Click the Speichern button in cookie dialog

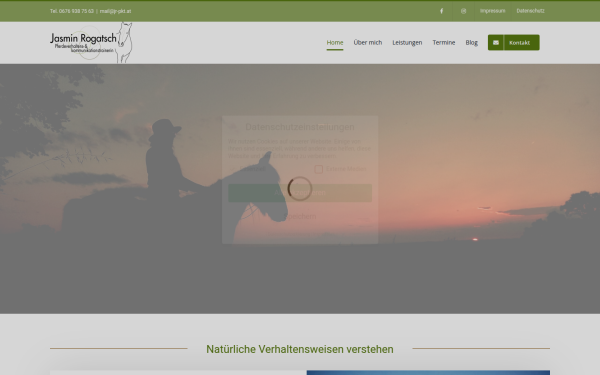coord(300,217)
